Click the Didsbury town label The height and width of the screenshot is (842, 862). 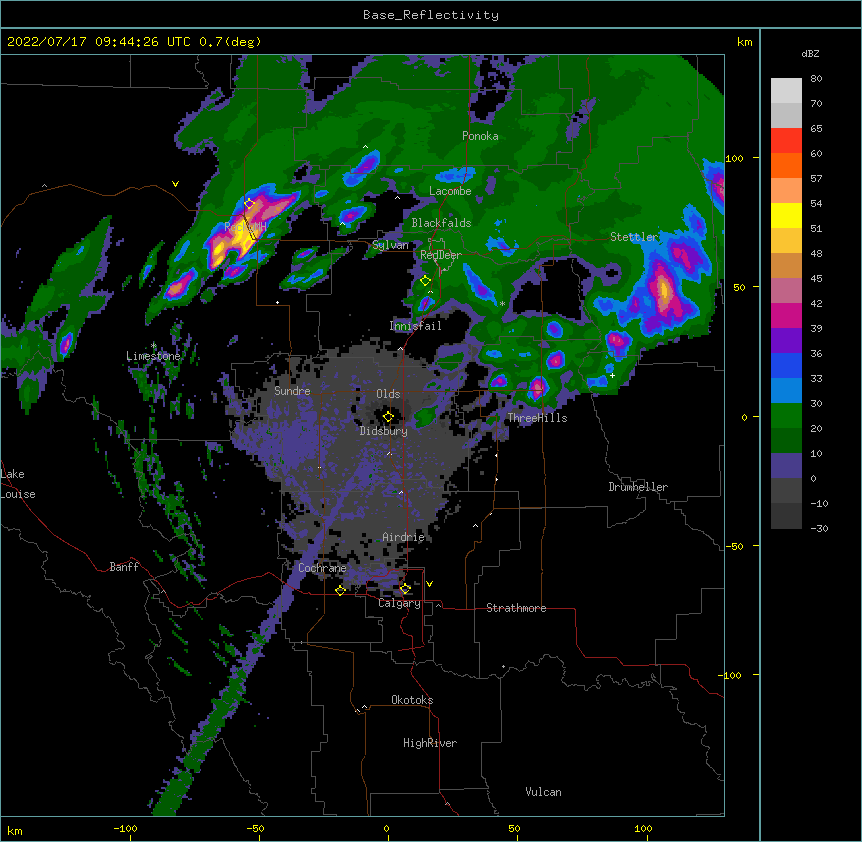click(x=384, y=431)
